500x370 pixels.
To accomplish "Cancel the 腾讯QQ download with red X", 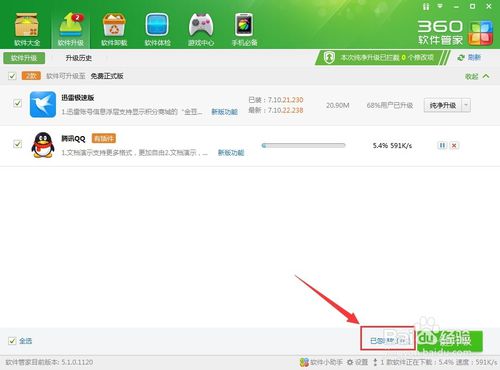I will click(454, 145).
